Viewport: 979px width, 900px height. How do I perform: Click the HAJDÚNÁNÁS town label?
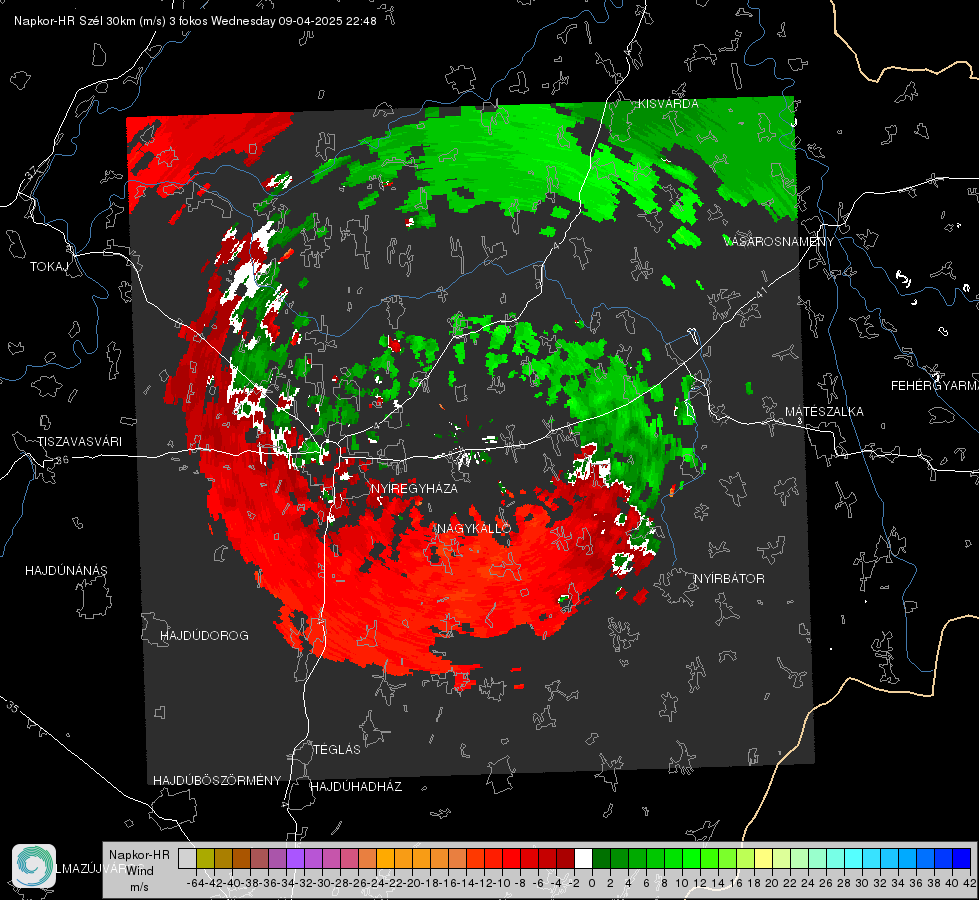click(66, 570)
